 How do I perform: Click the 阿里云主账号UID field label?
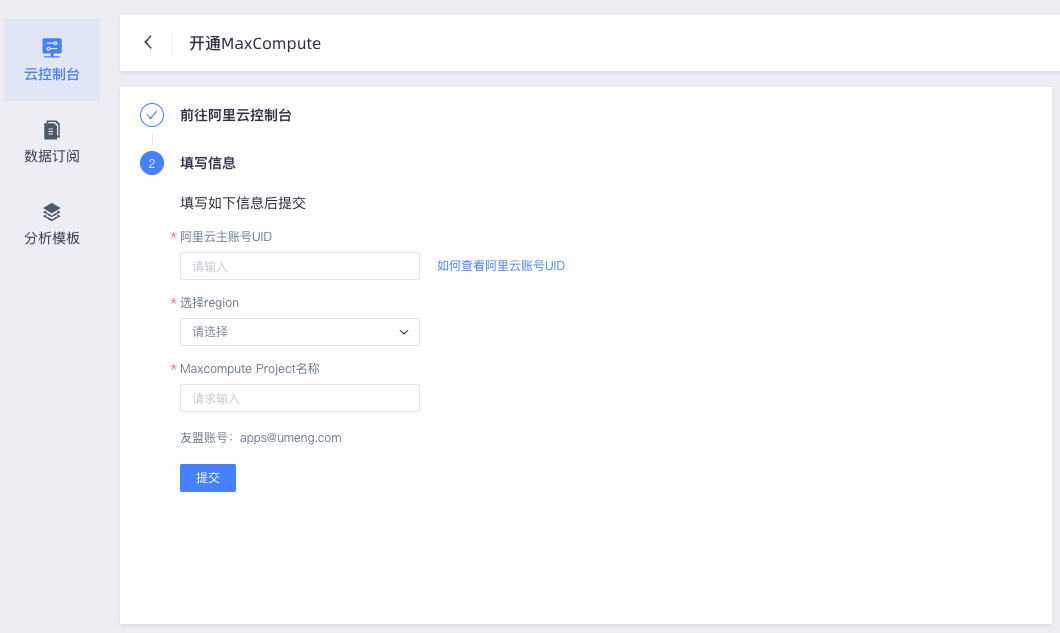pos(226,237)
